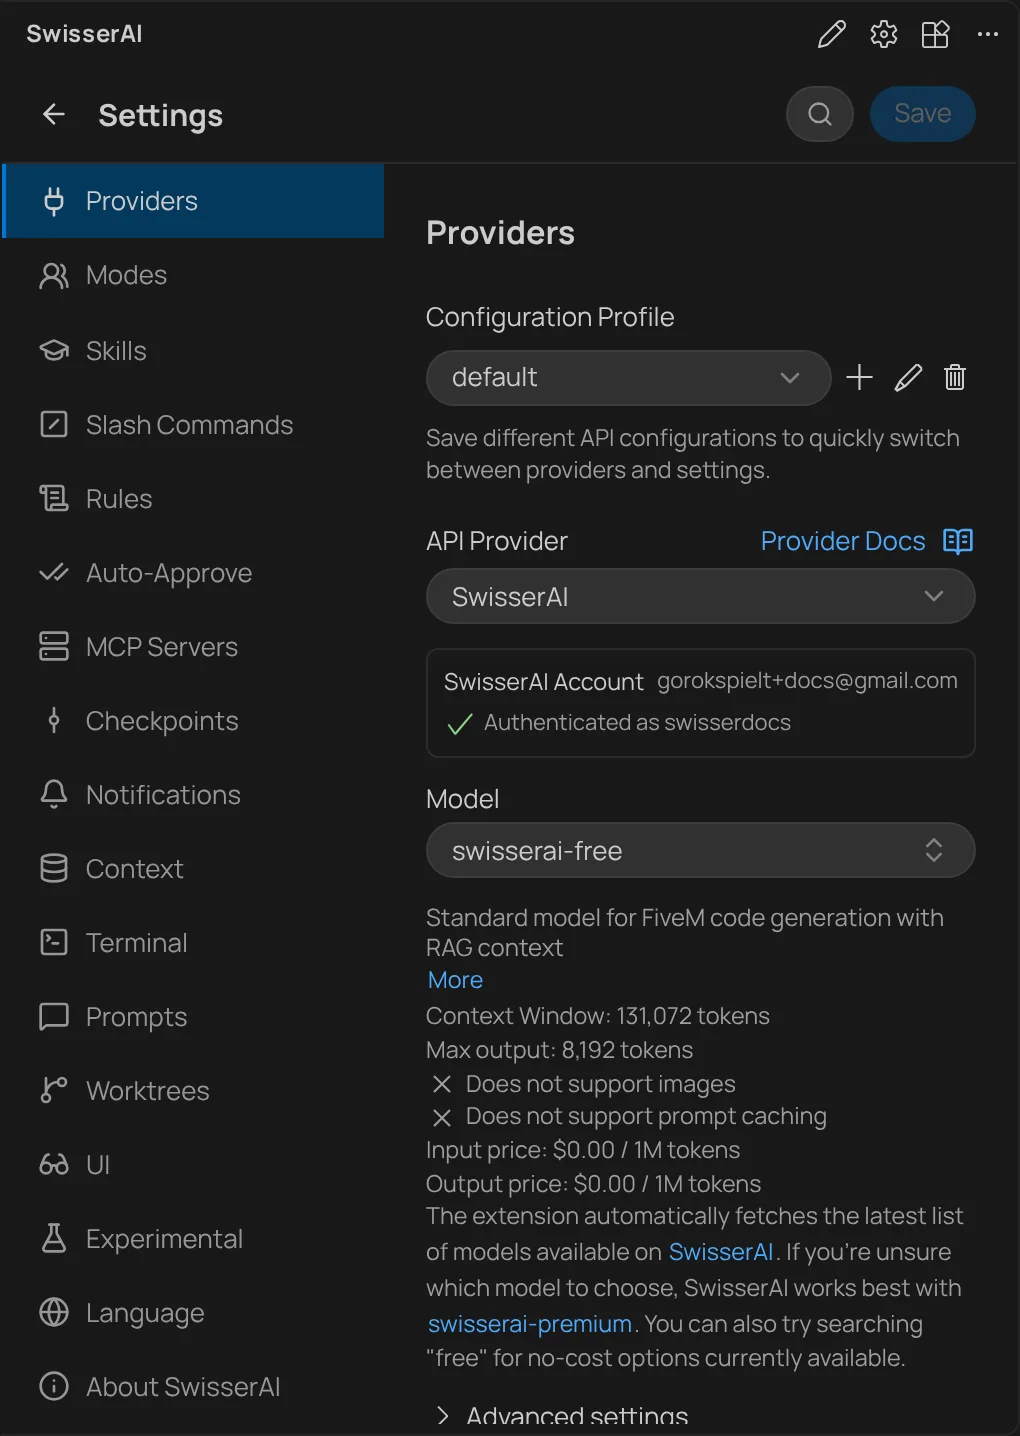Go back using the left arrow

[54, 115]
